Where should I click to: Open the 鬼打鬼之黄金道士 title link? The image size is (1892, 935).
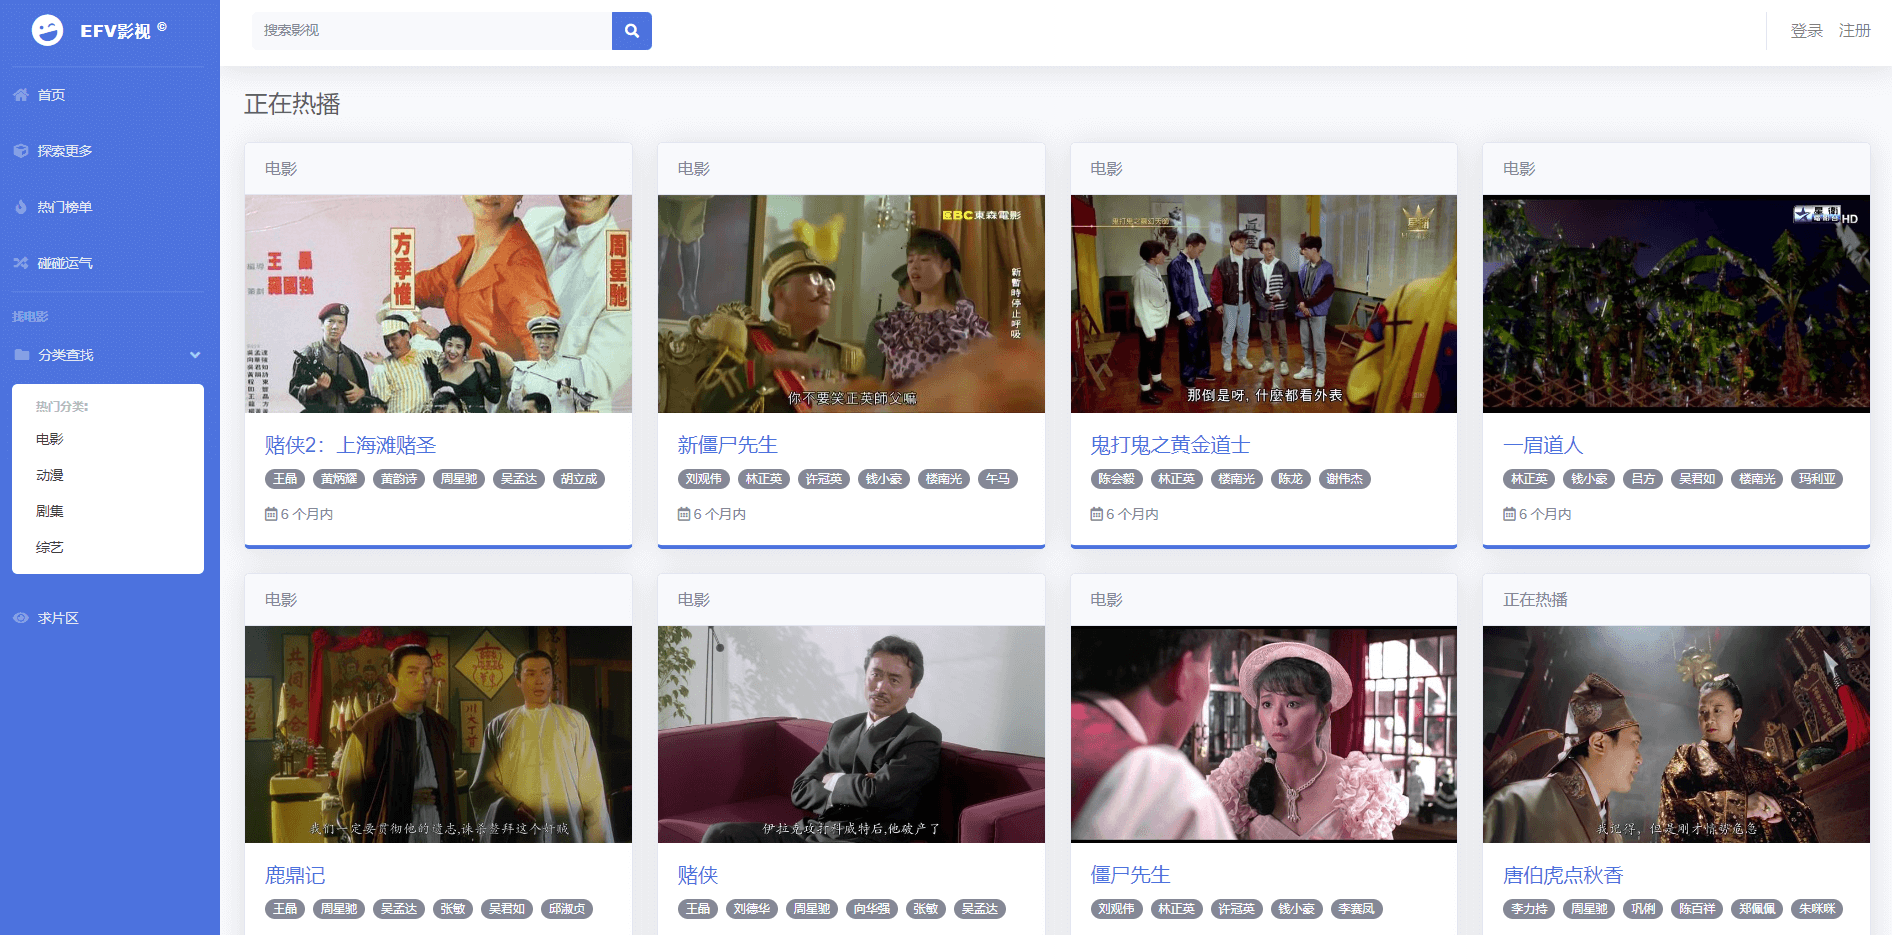coord(1171,445)
